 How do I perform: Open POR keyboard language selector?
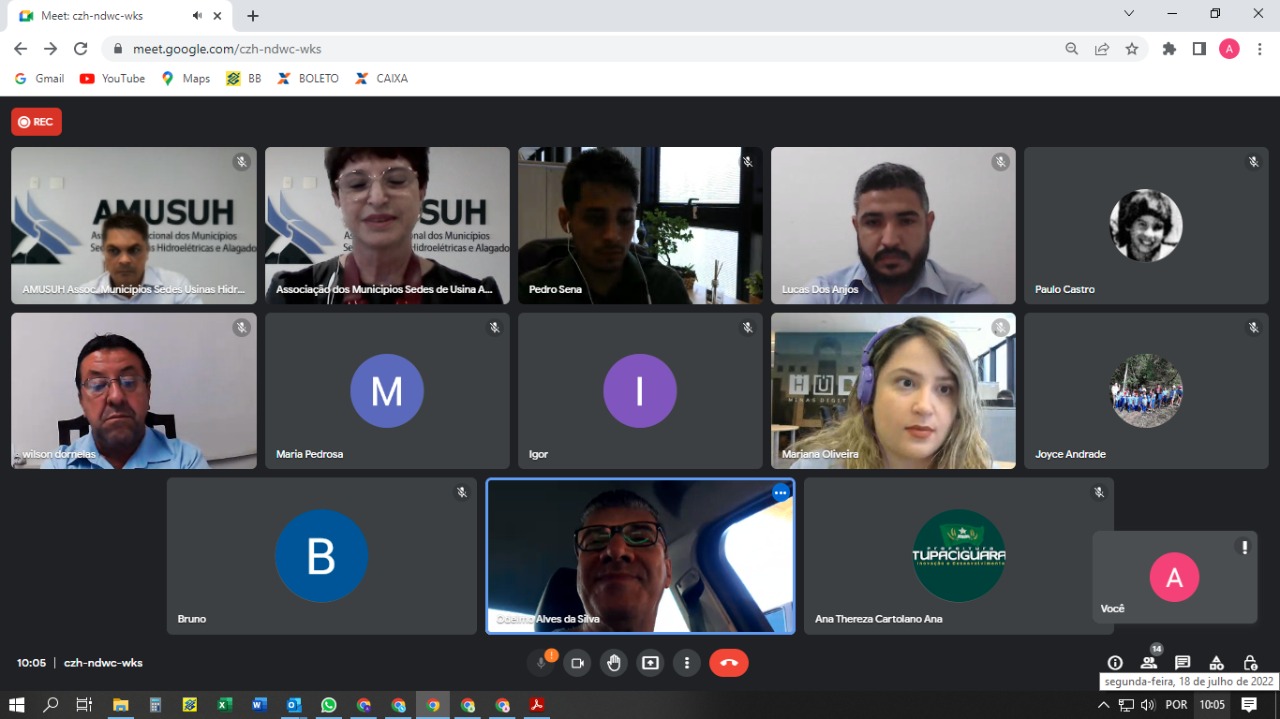(x=1176, y=705)
